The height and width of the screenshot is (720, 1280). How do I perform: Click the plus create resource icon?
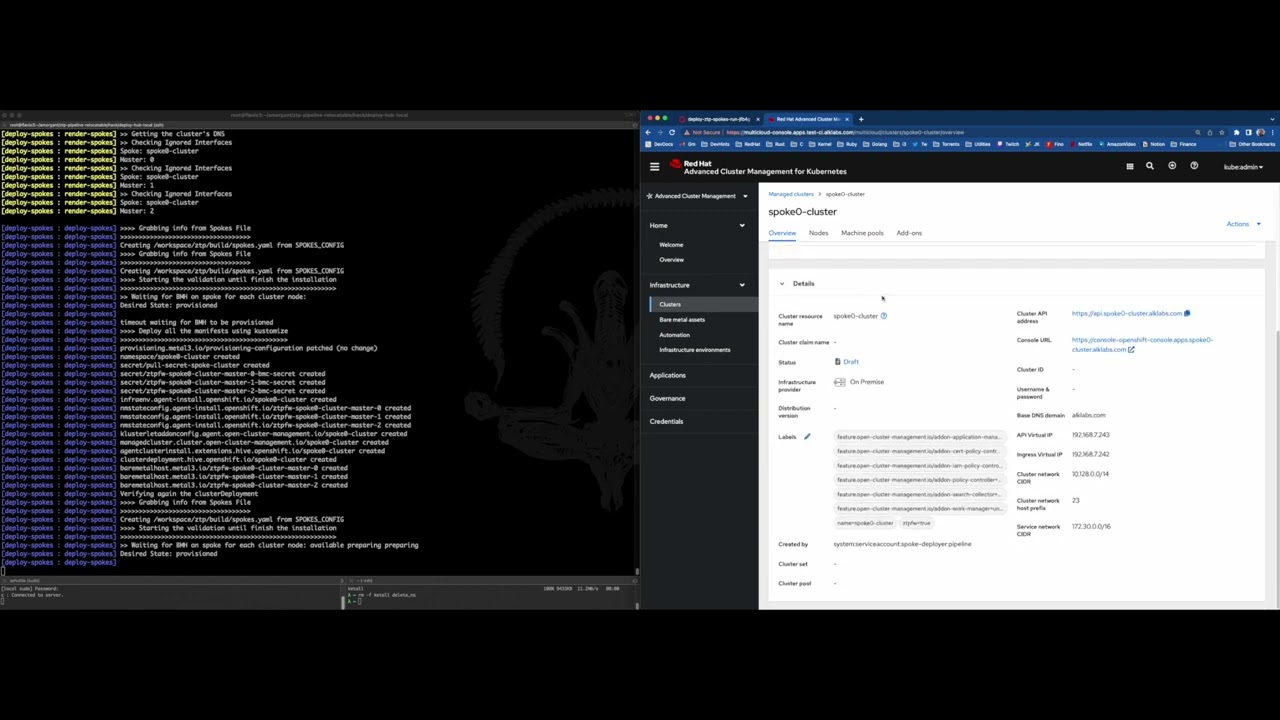tap(1172, 167)
